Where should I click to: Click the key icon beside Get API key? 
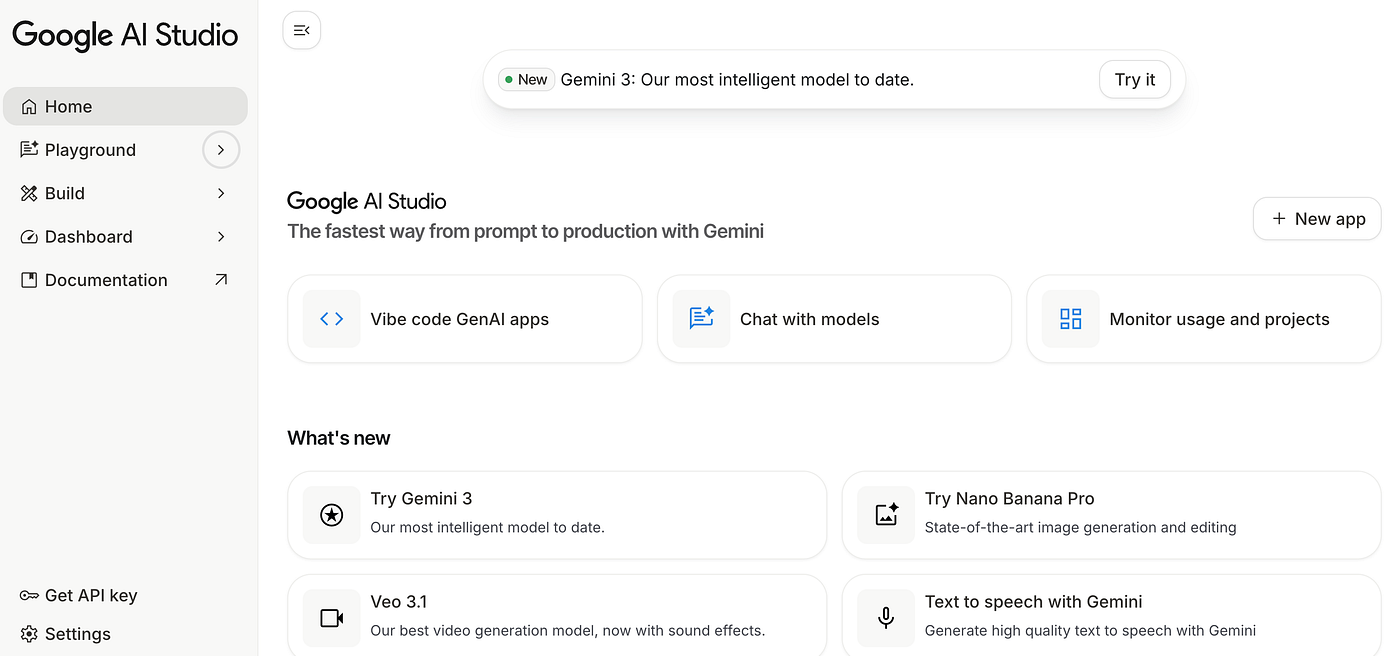tap(29, 595)
